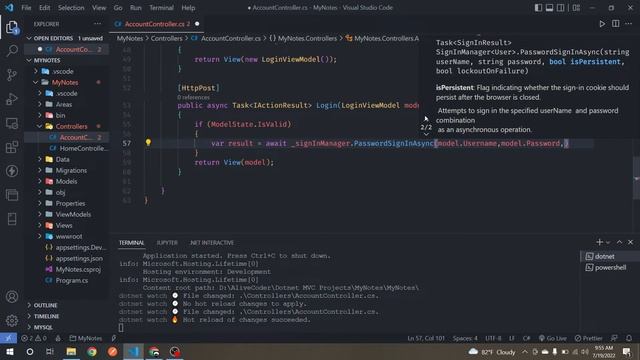Open the Search view in activity bar

(x=12, y=51)
